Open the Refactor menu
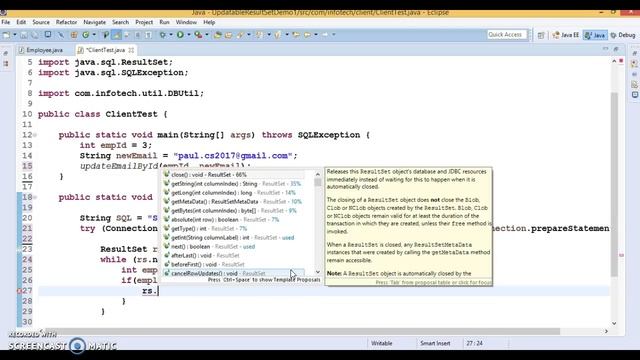The image size is (640, 360). 66,22
